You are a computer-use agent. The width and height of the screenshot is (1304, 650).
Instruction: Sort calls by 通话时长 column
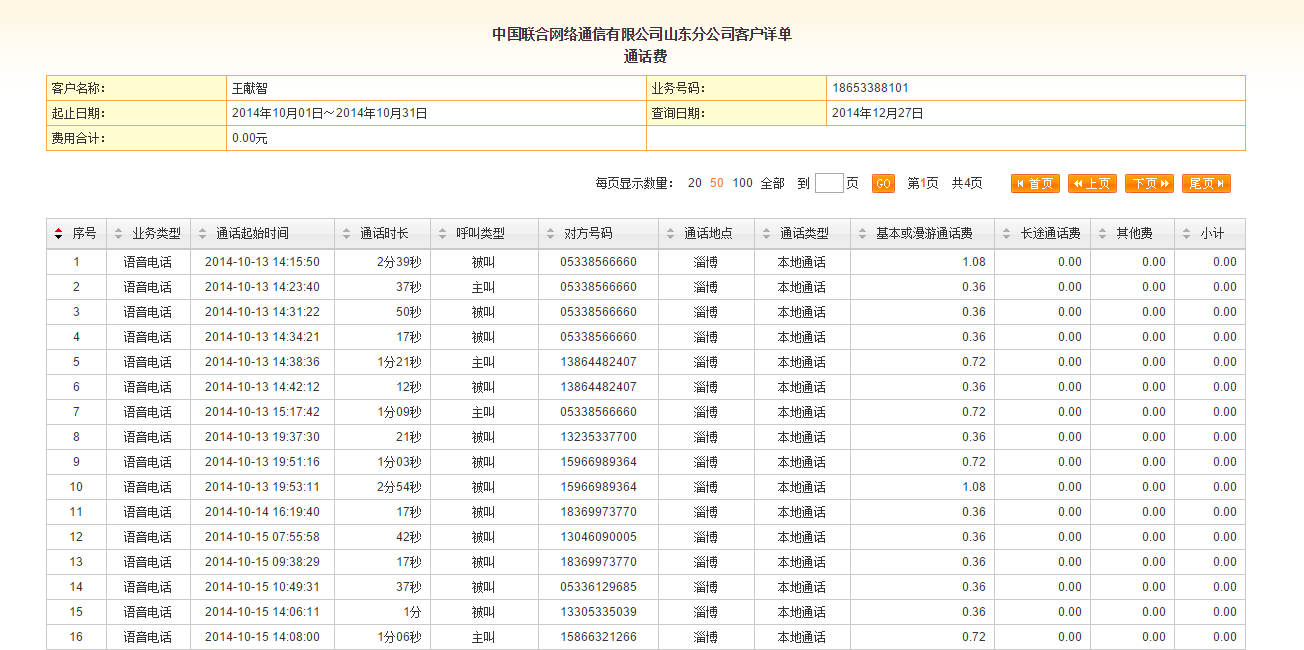click(384, 234)
